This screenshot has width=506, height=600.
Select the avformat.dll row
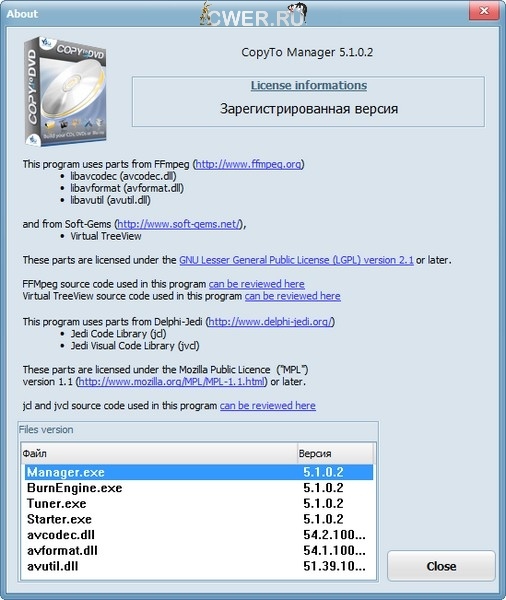pos(199,551)
